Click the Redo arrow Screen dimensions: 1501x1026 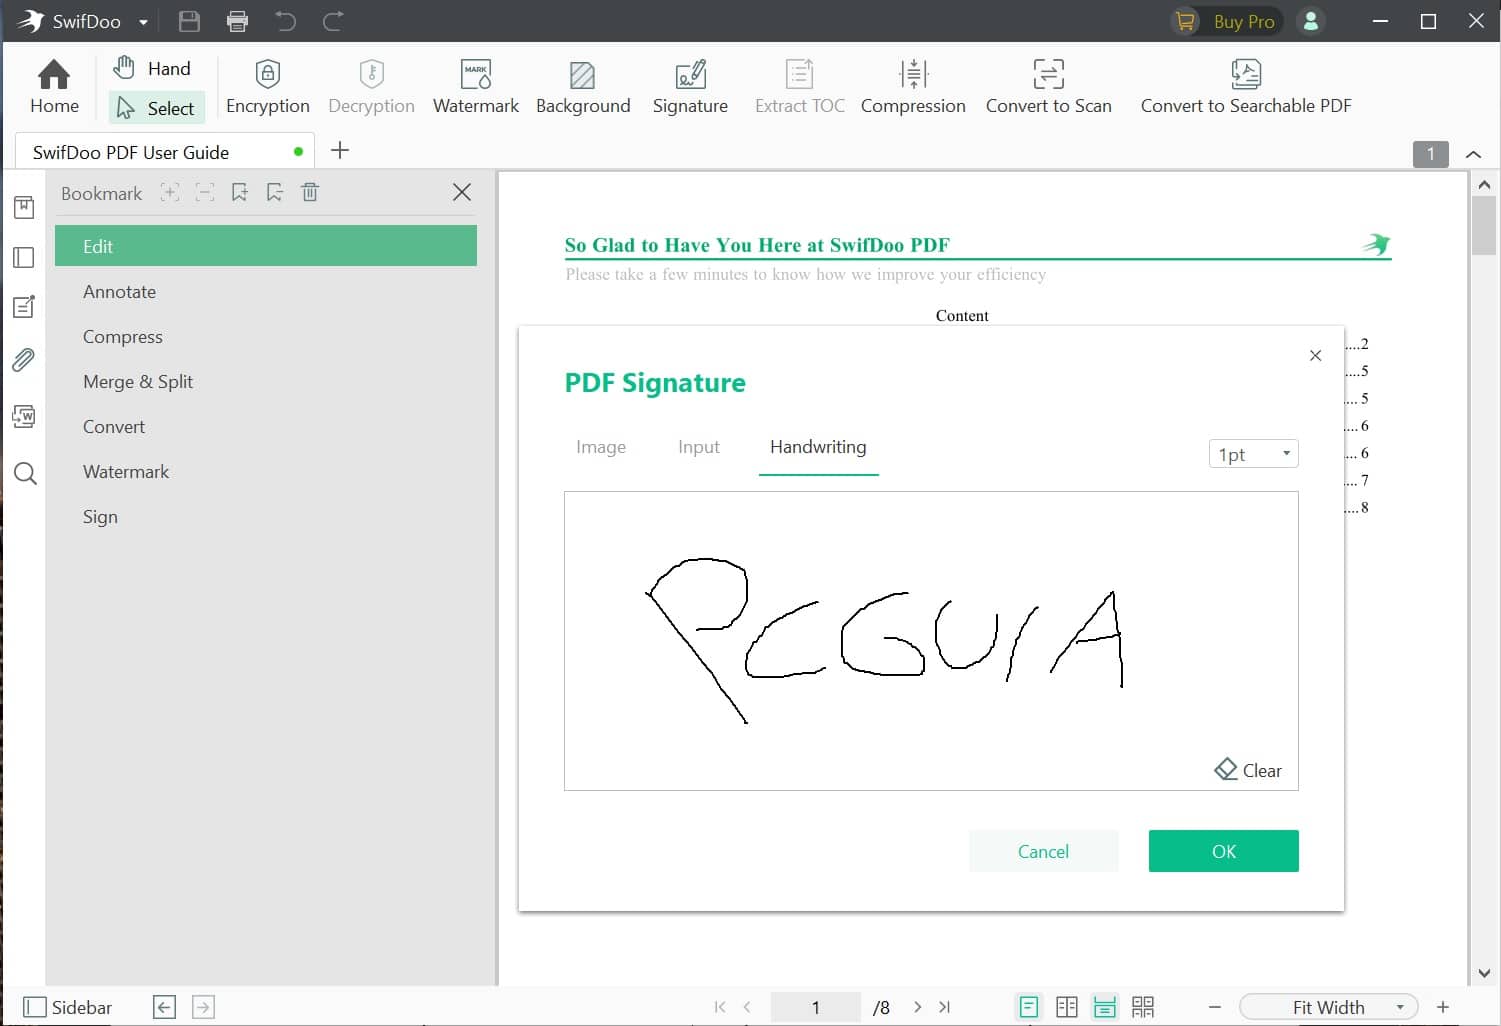pos(333,21)
